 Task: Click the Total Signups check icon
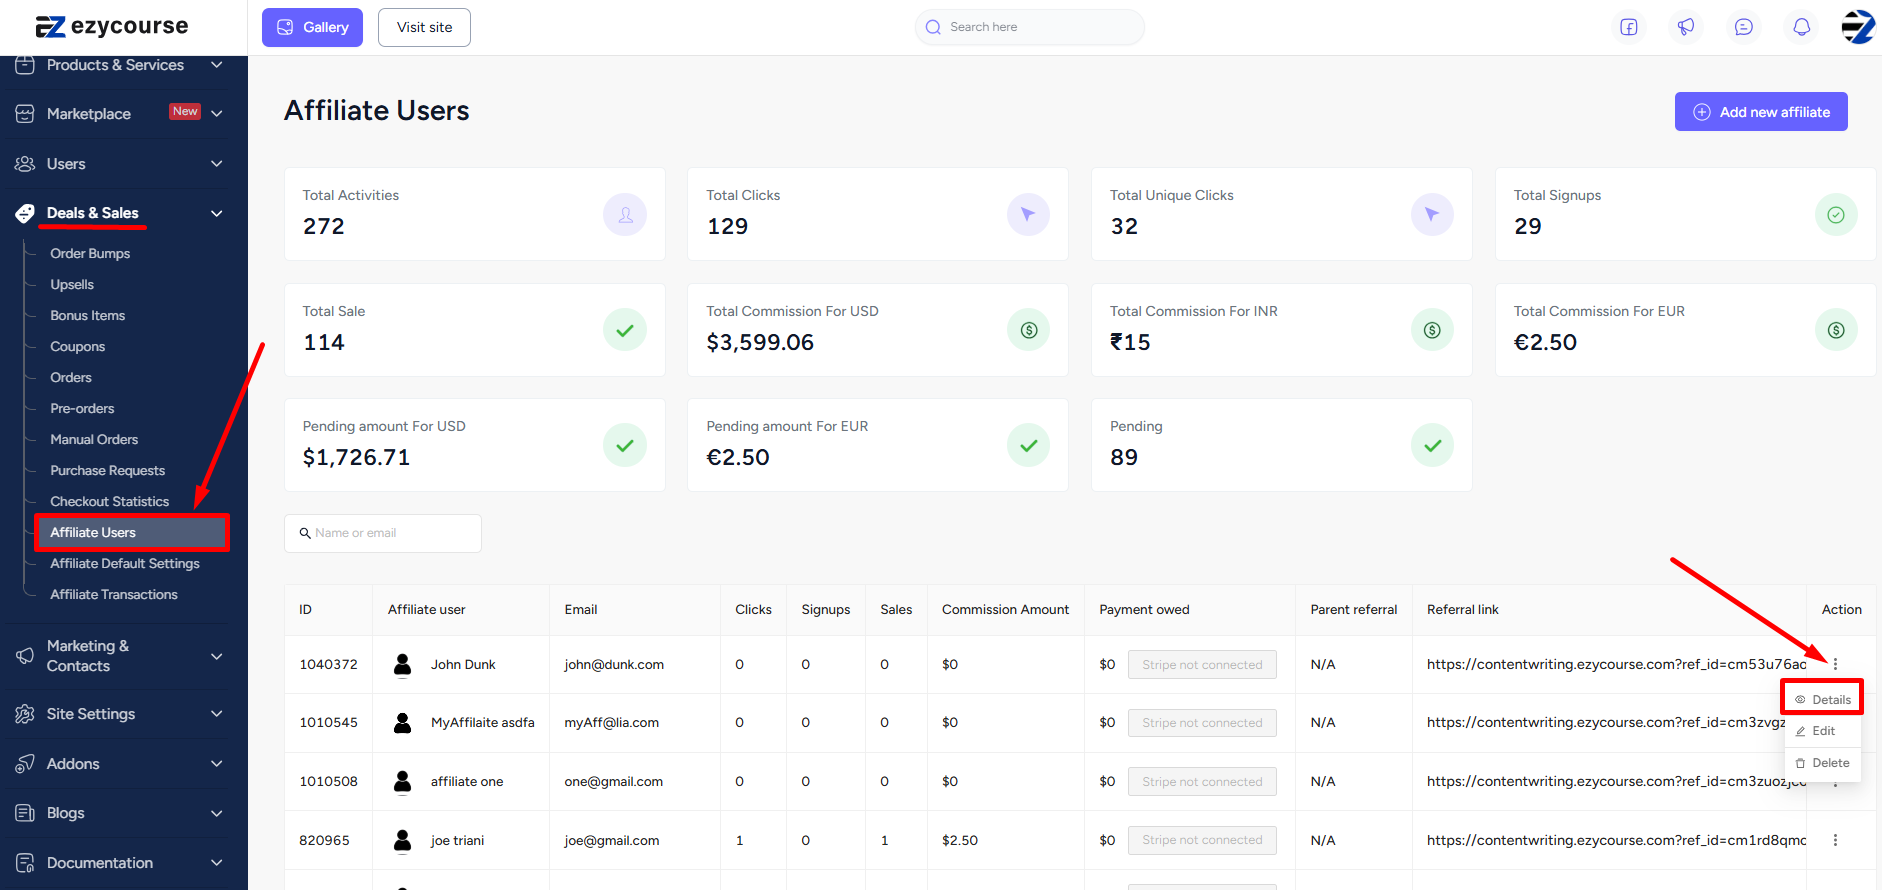[1836, 214]
